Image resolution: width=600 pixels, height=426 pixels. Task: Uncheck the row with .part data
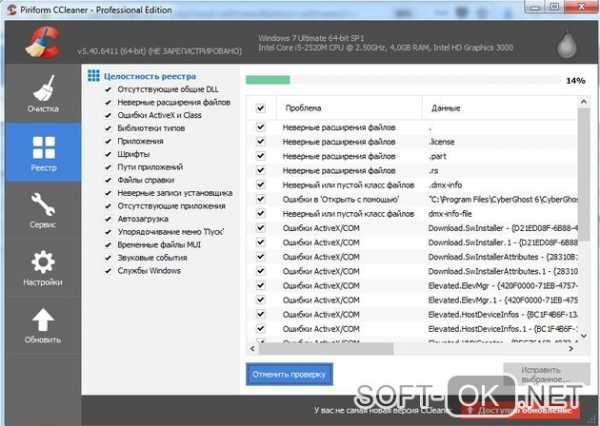point(261,156)
